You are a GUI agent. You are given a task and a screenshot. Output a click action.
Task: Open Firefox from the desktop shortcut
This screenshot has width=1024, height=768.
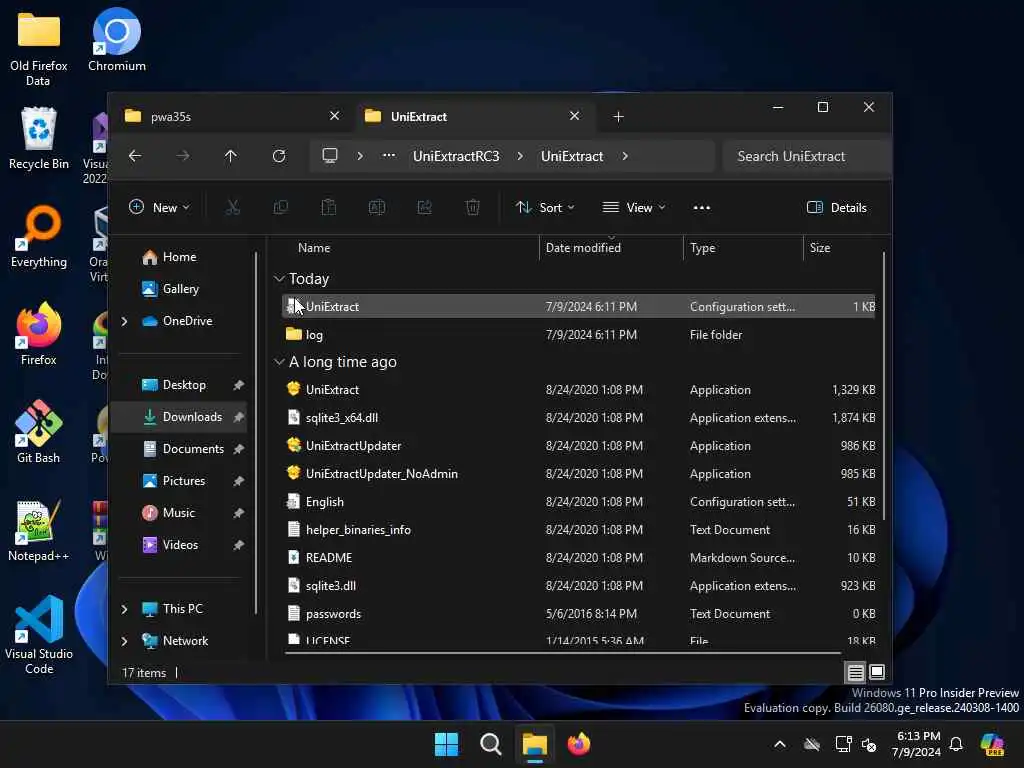tap(39, 334)
